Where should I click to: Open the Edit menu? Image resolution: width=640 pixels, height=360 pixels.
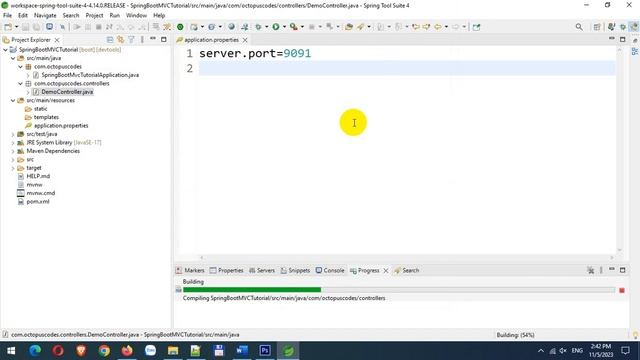pos(23,16)
